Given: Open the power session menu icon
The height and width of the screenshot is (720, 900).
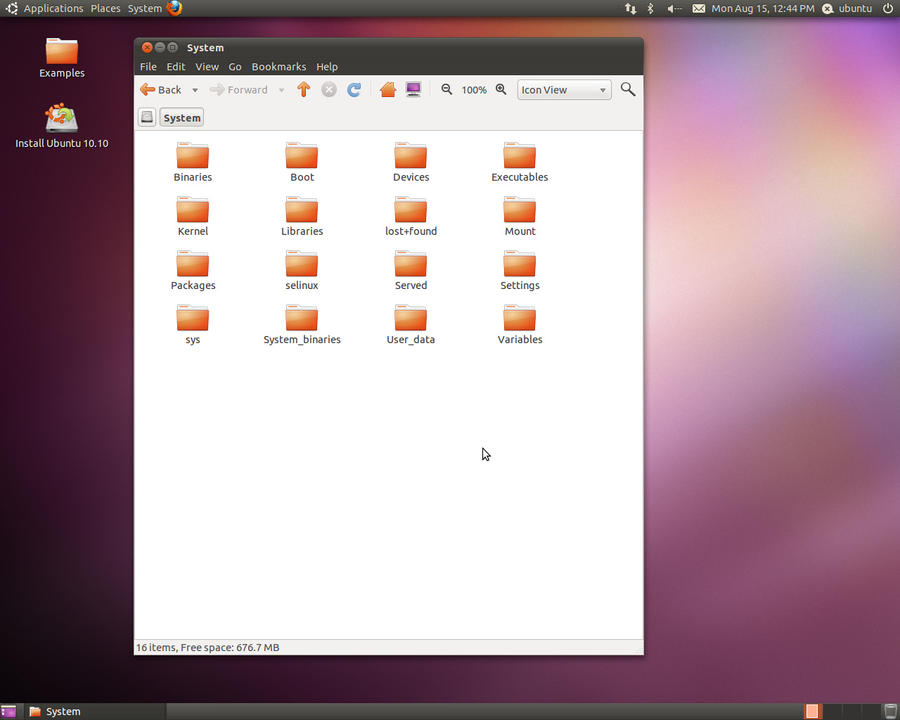Looking at the screenshot, I should pyautogui.click(x=887, y=9).
